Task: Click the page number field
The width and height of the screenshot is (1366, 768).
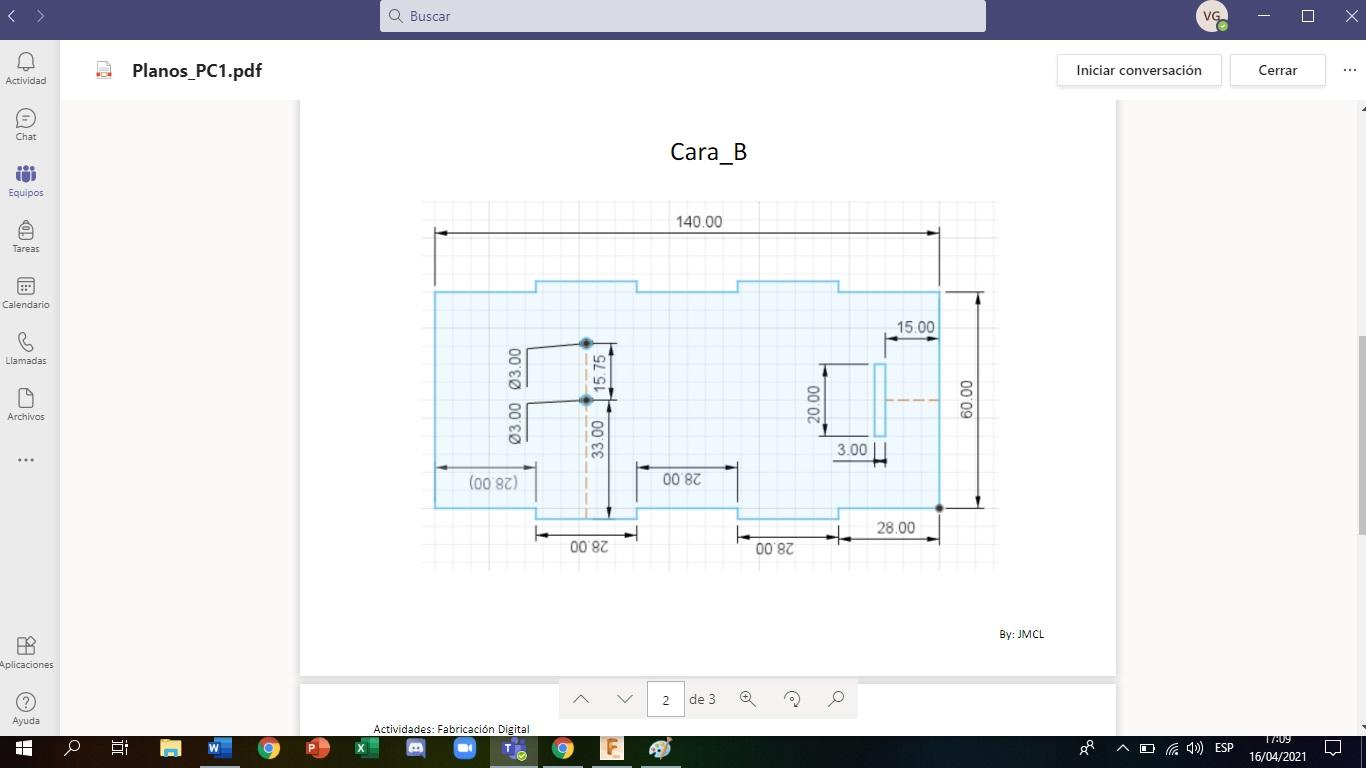Action: pyautogui.click(x=665, y=699)
